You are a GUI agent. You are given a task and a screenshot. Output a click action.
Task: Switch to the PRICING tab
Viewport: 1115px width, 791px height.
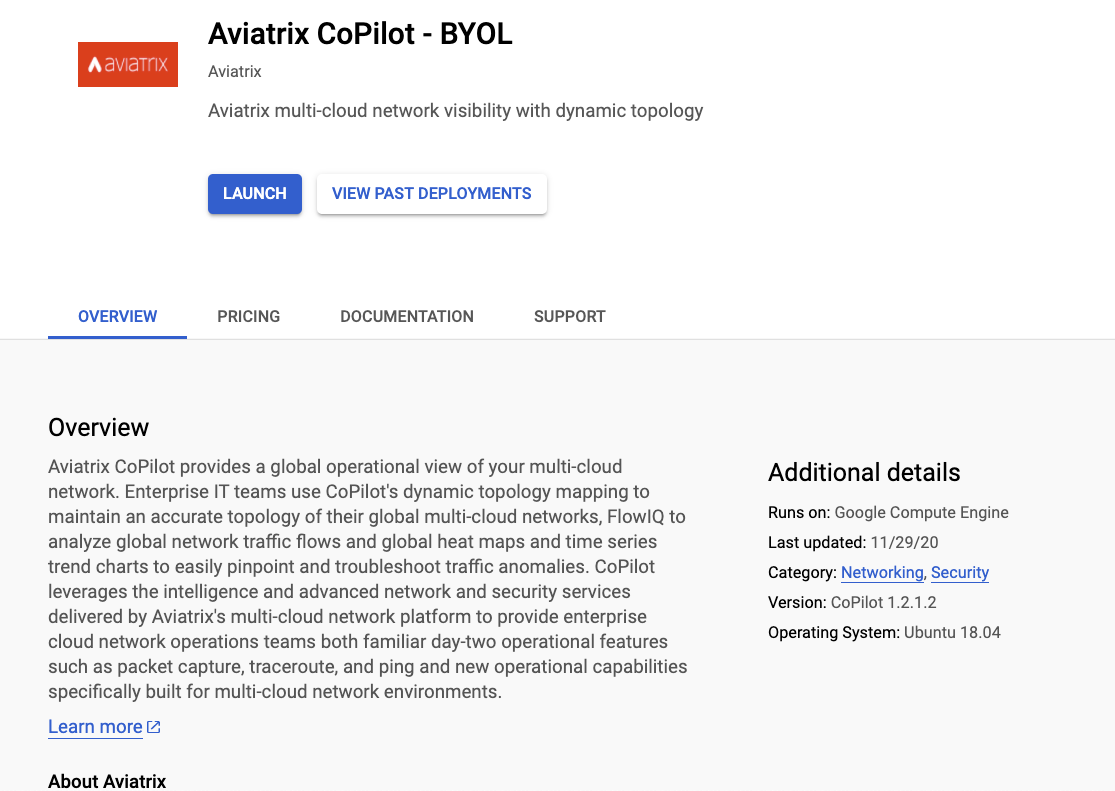pyautogui.click(x=248, y=316)
